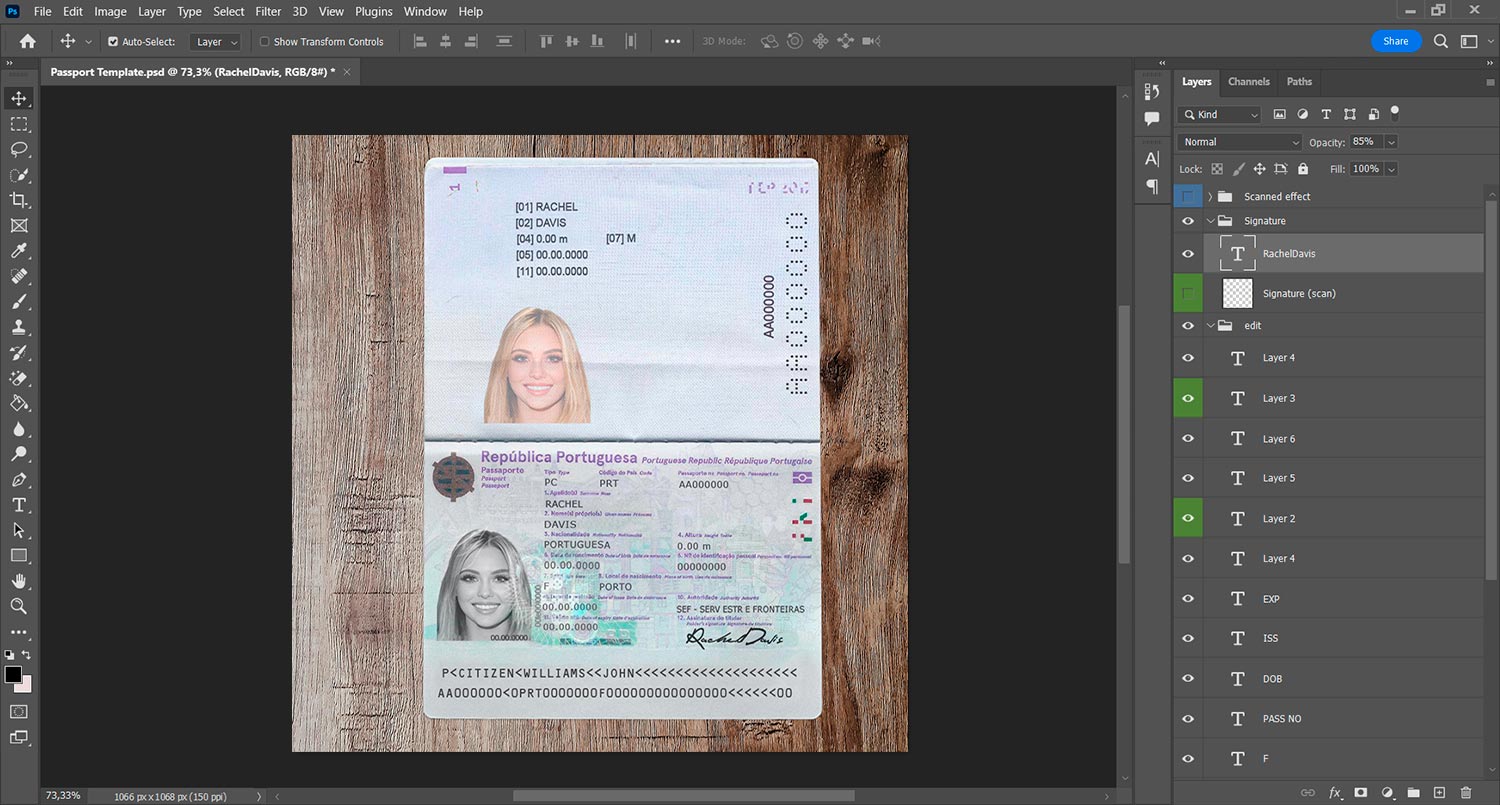Click the Zoom tool in toolbar
Viewport: 1500px width, 805px height.
coord(19,606)
